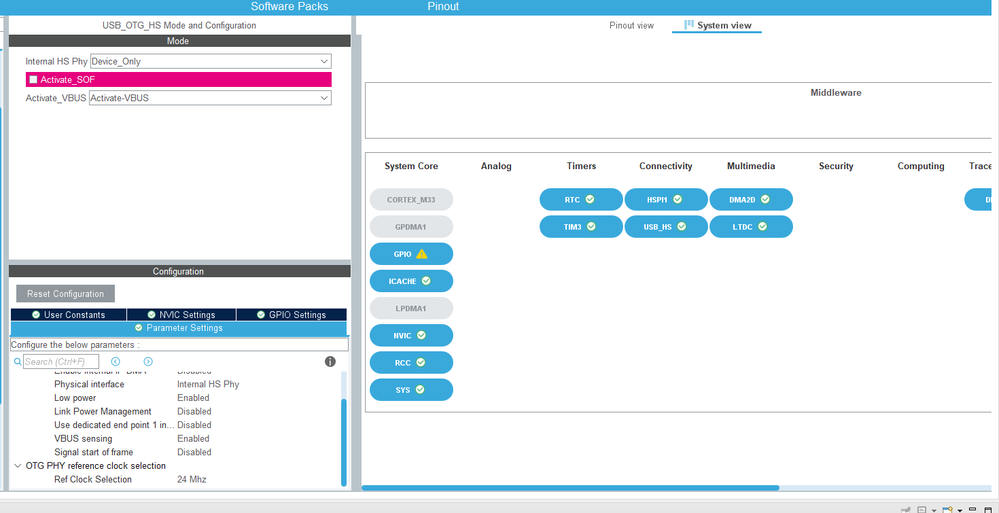Select the System view tab

point(717,25)
